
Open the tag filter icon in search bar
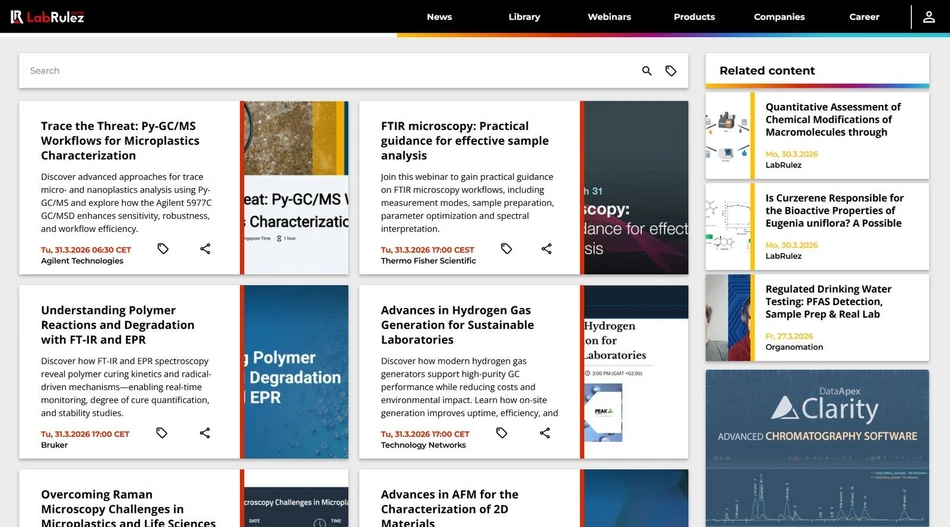tap(671, 71)
